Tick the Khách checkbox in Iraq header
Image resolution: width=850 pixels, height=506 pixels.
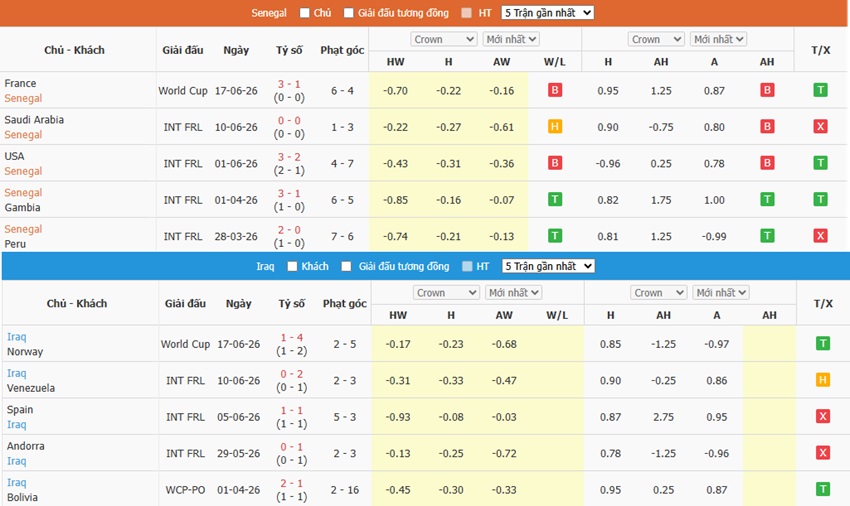pyautogui.click(x=292, y=266)
